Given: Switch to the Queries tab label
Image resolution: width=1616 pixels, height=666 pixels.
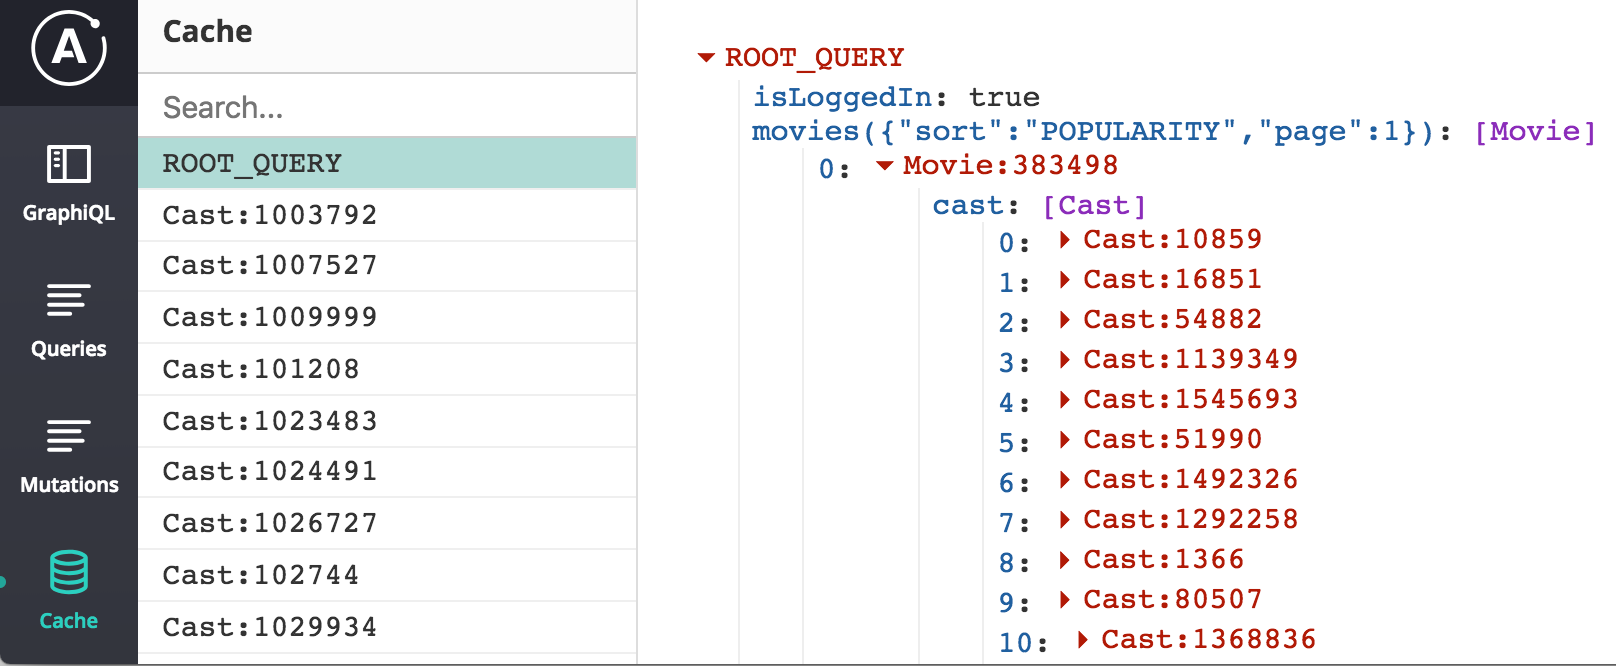Looking at the screenshot, I should click(69, 349).
